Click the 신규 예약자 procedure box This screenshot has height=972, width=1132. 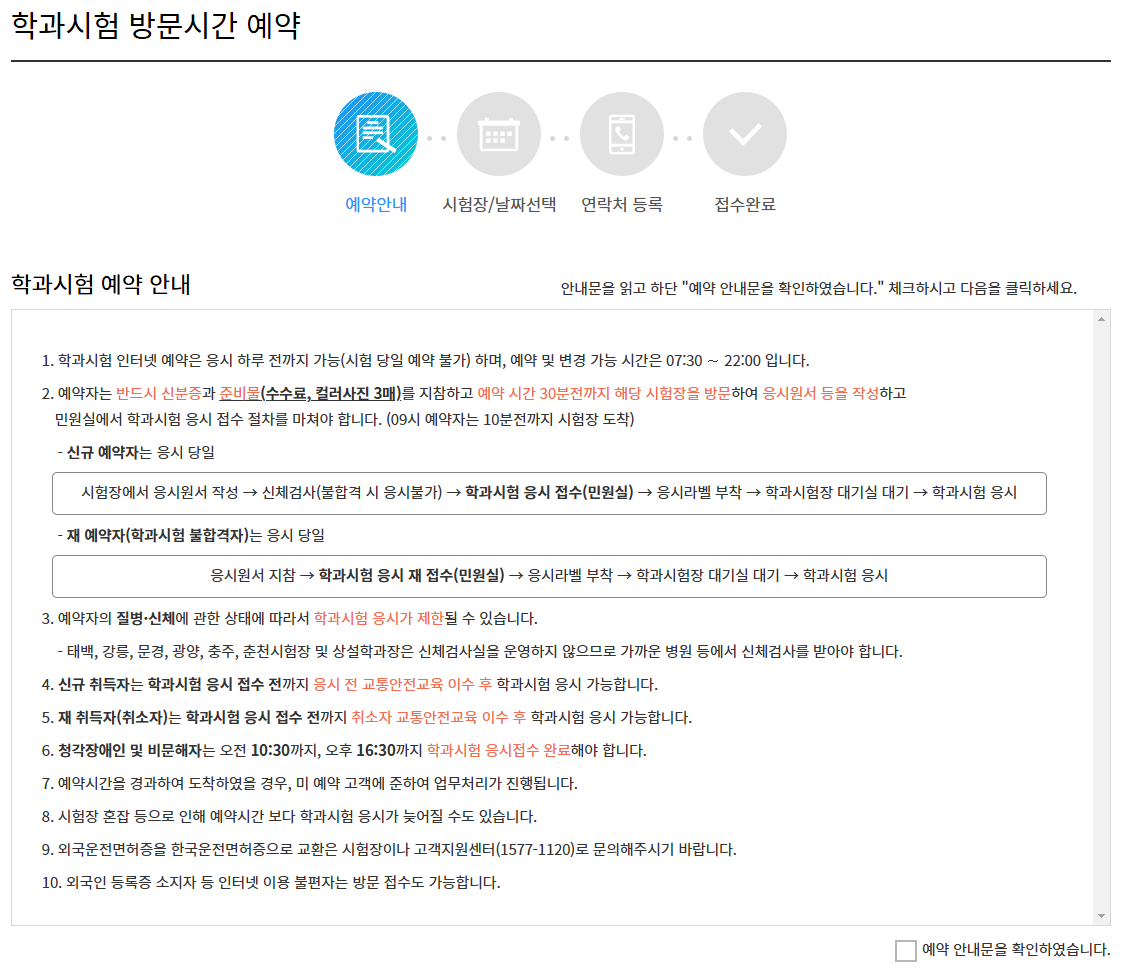tap(548, 493)
